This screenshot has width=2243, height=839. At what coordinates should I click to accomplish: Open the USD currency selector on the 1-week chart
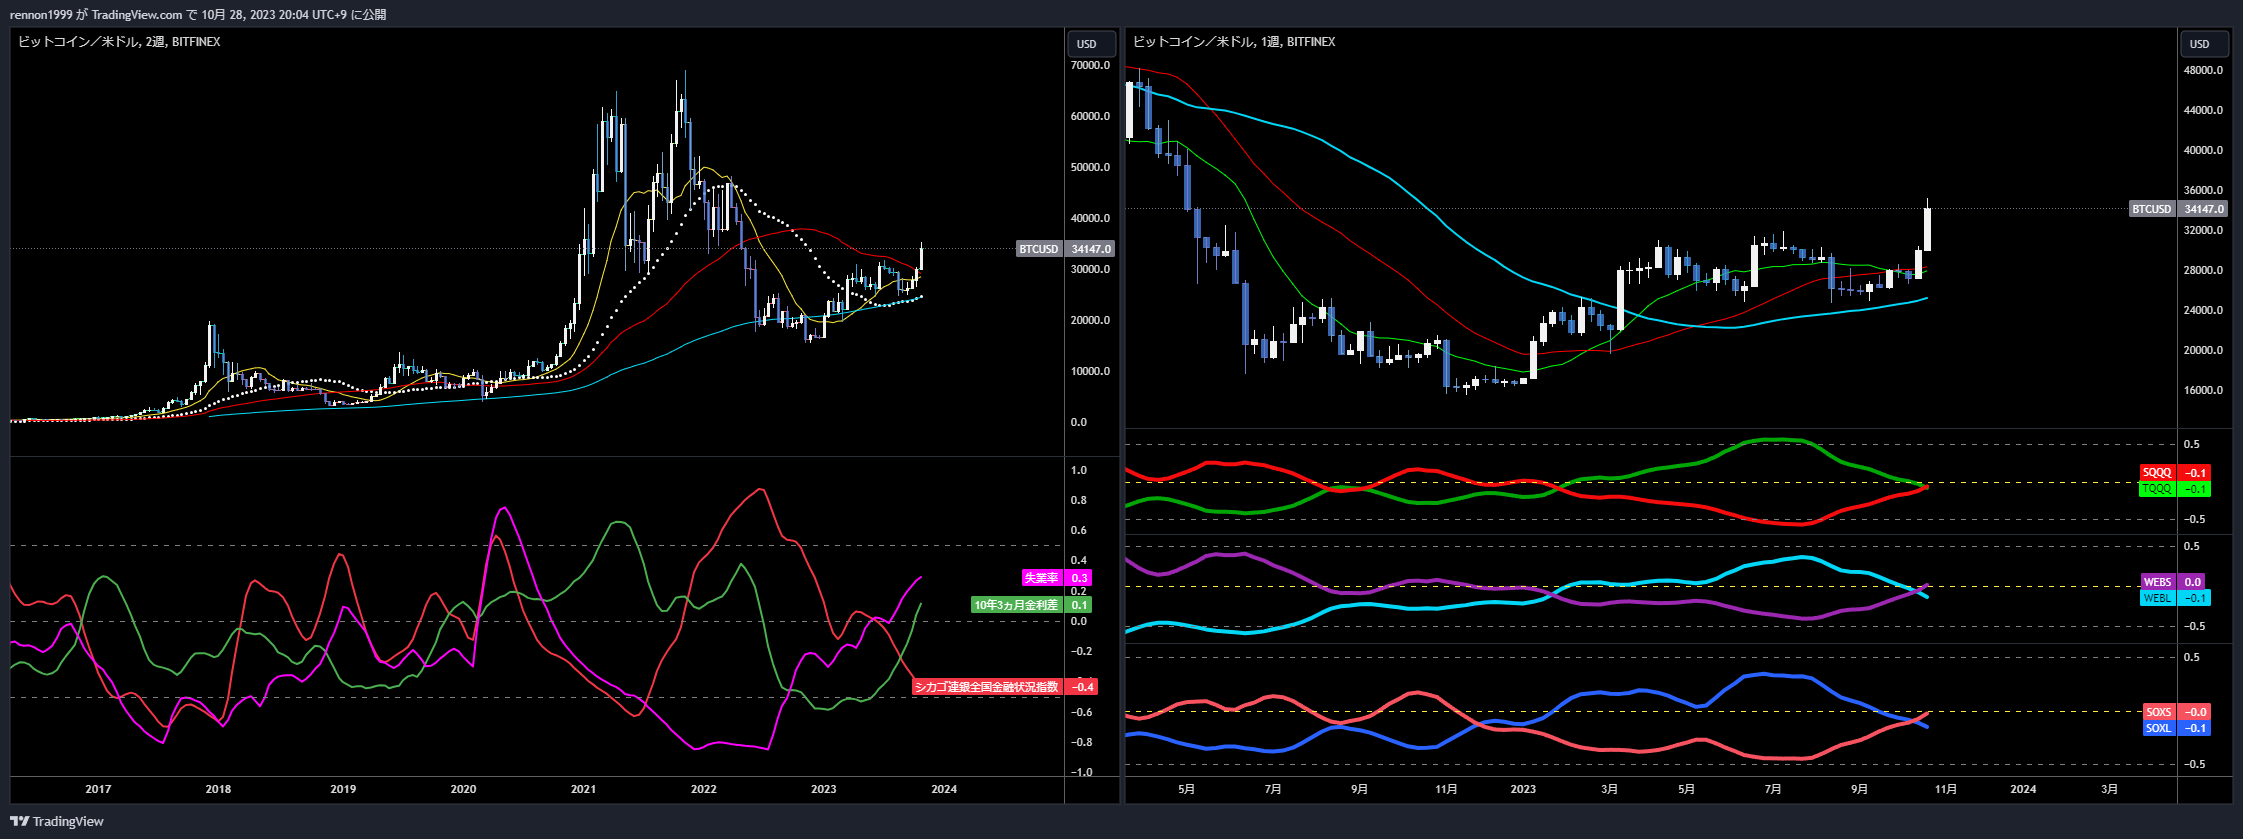click(x=2205, y=44)
